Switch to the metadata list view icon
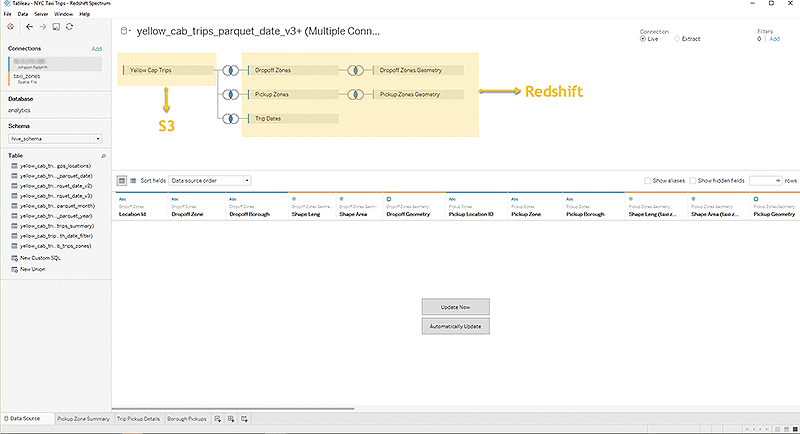The width and height of the screenshot is (800, 434). tap(133, 181)
